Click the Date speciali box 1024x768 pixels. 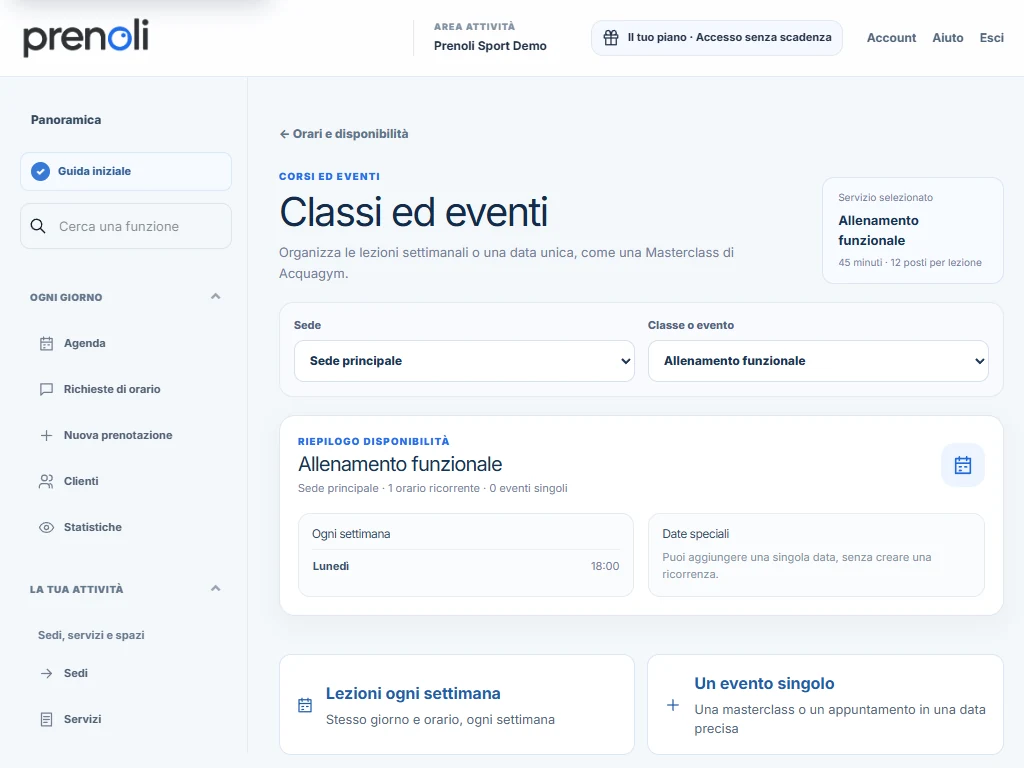[x=816, y=554]
